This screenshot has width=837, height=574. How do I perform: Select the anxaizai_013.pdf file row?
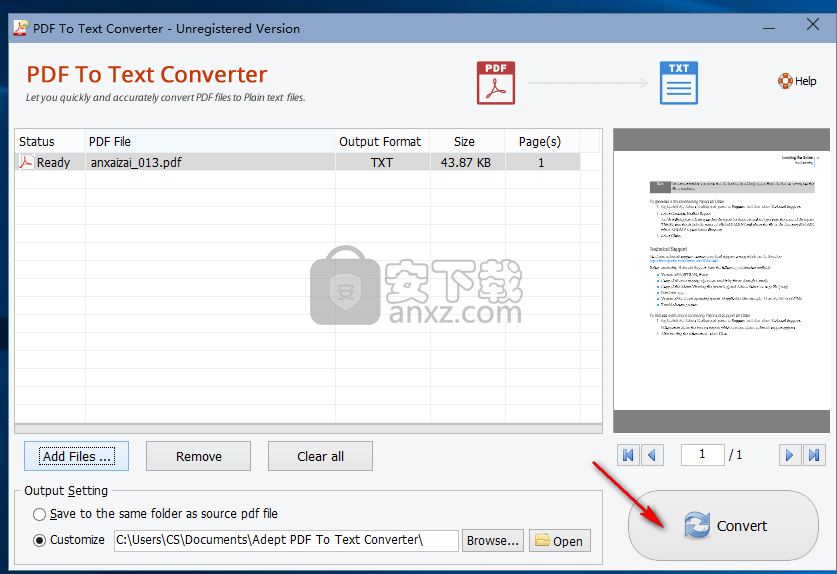click(x=297, y=162)
